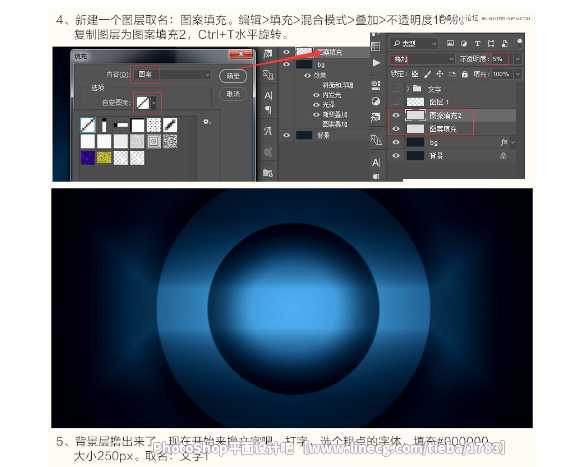Open the Glyphs panel icon

click(x=268, y=131)
